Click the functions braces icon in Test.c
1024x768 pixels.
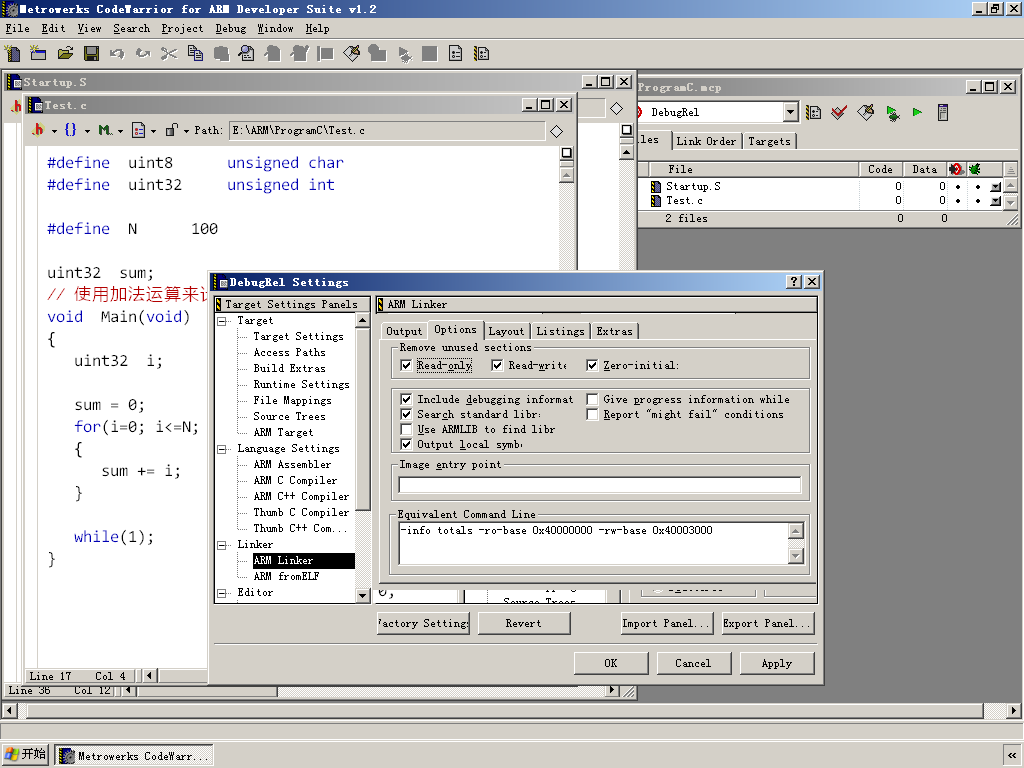tap(71, 130)
